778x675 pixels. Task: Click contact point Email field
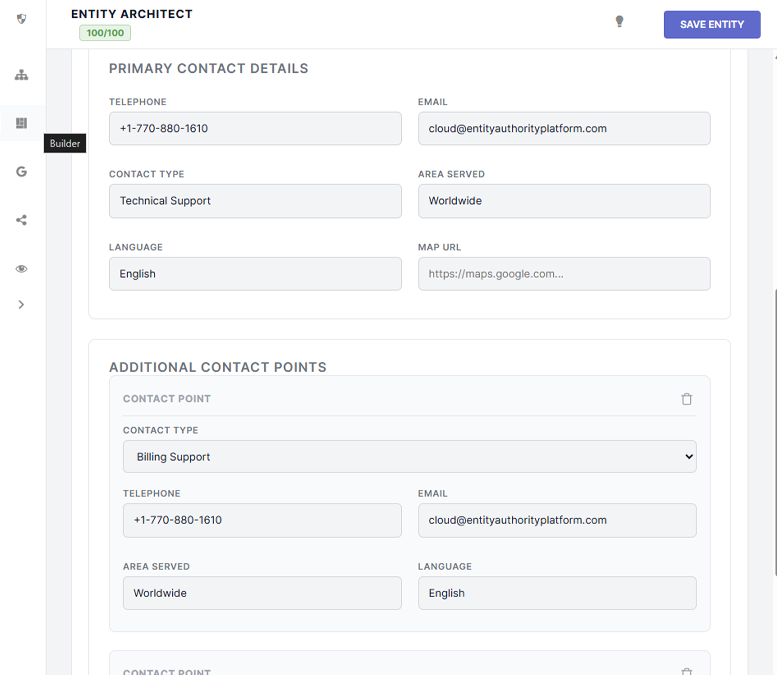pyautogui.click(x=557, y=520)
